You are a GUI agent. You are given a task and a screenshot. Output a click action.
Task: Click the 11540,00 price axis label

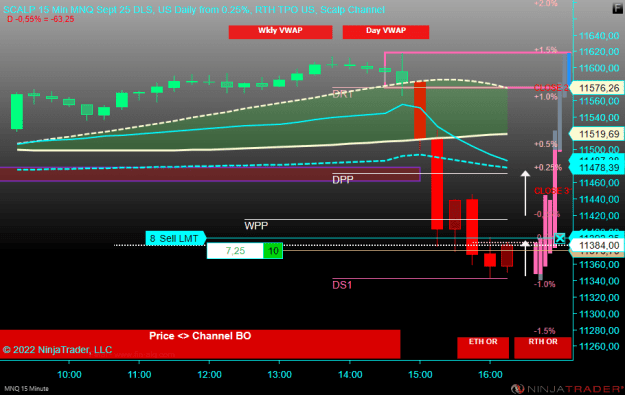pyautogui.click(x=599, y=118)
